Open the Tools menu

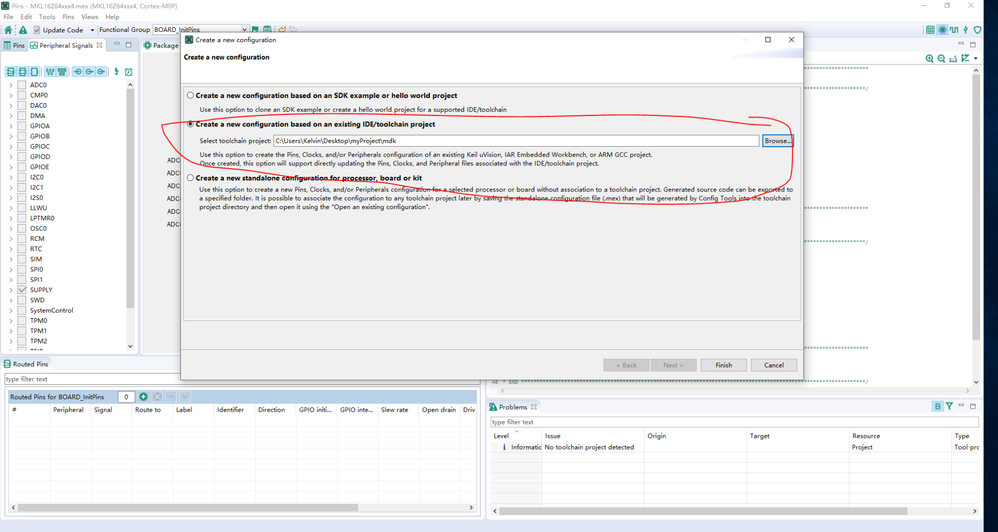tap(47, 17)
